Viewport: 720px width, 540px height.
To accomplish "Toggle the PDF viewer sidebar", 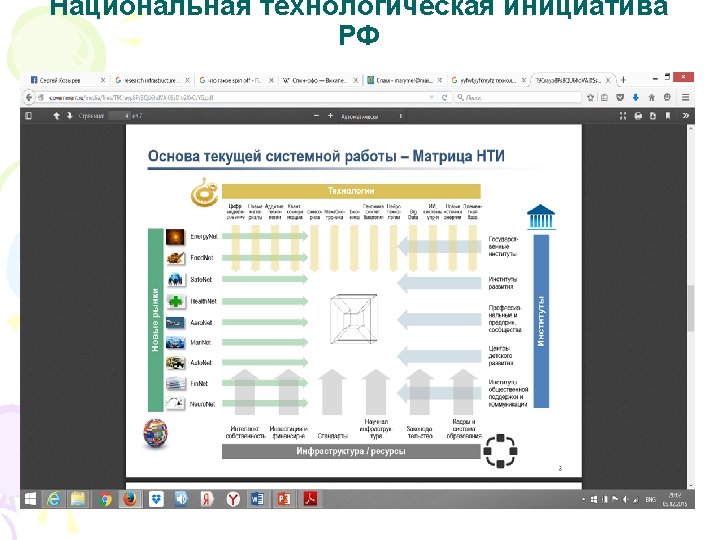I will 29,116.
